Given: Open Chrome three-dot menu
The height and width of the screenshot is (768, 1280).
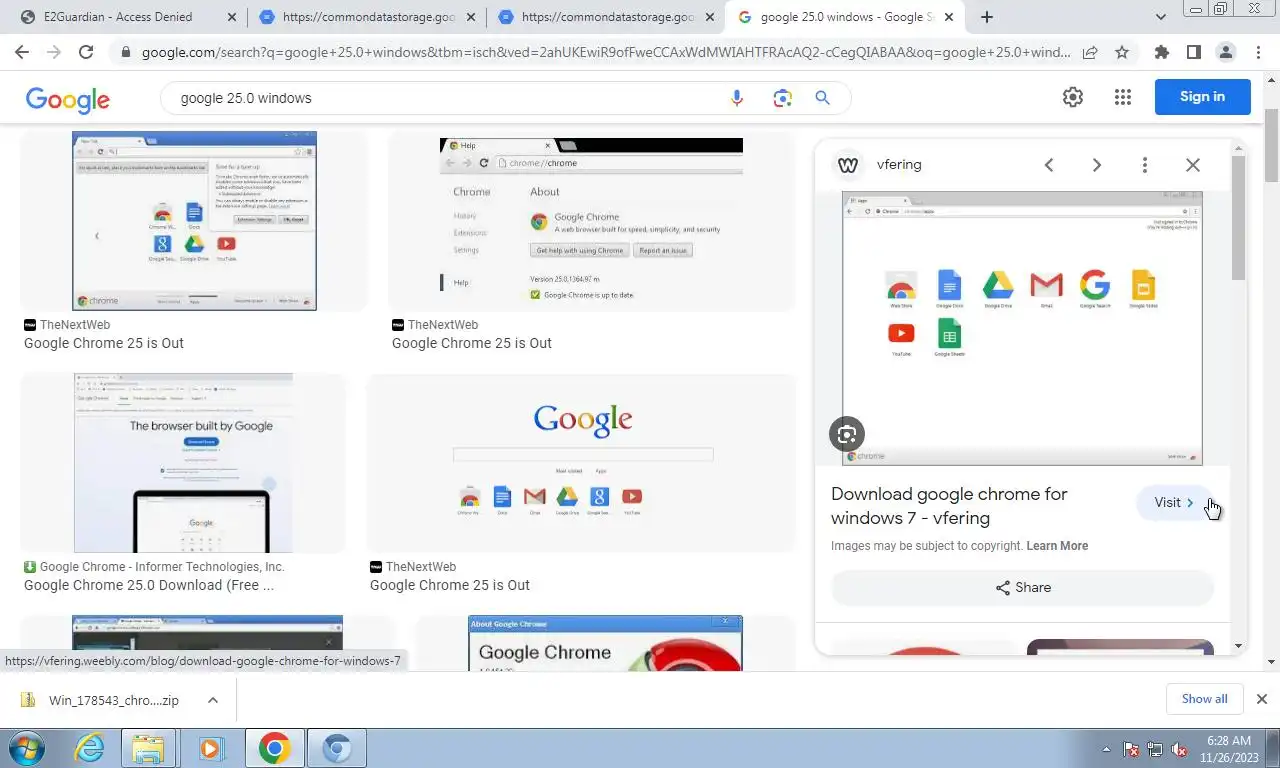Looking at the screenshot, I should pyautogui.click(x=1257, y=53).
